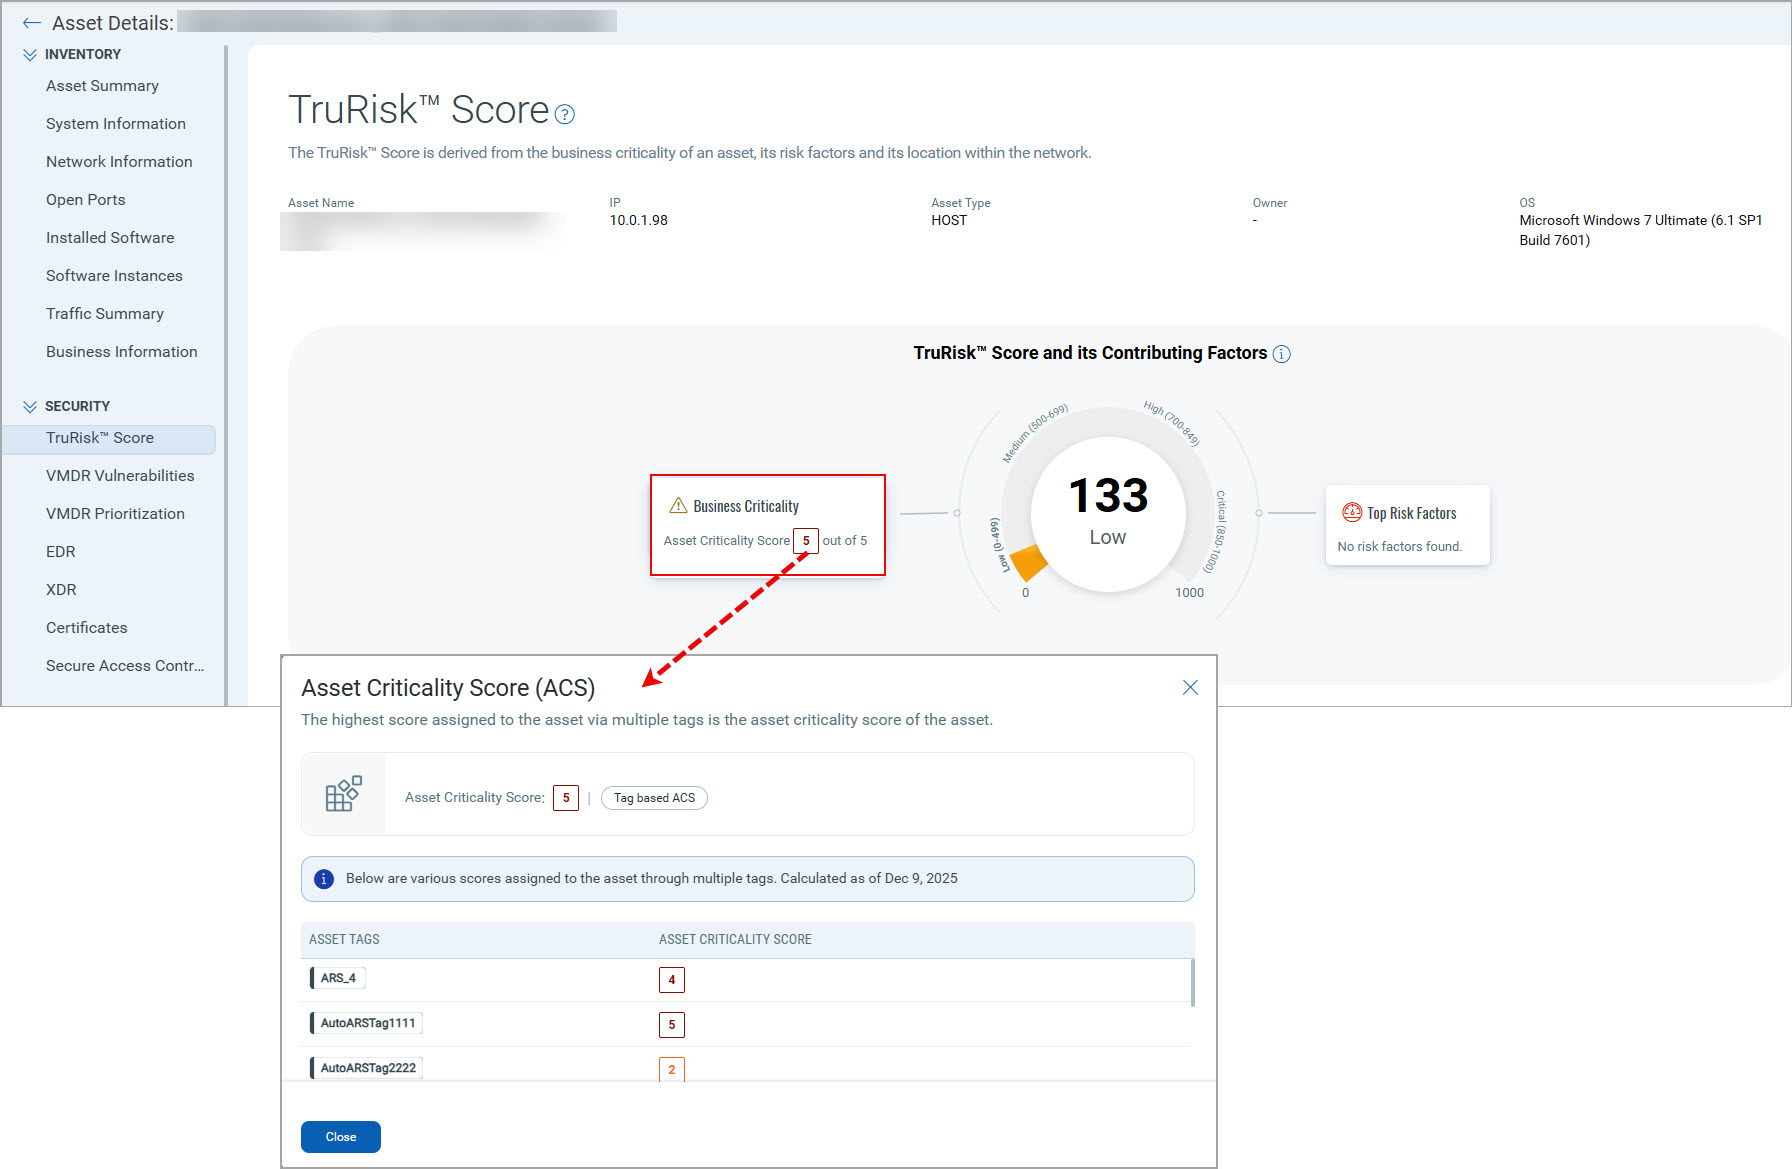Image resolution: width=1792 pixels, height=1169 pixels.
Task: Click the ACS score 5 badge in the dialog
Action: [566, 798]
